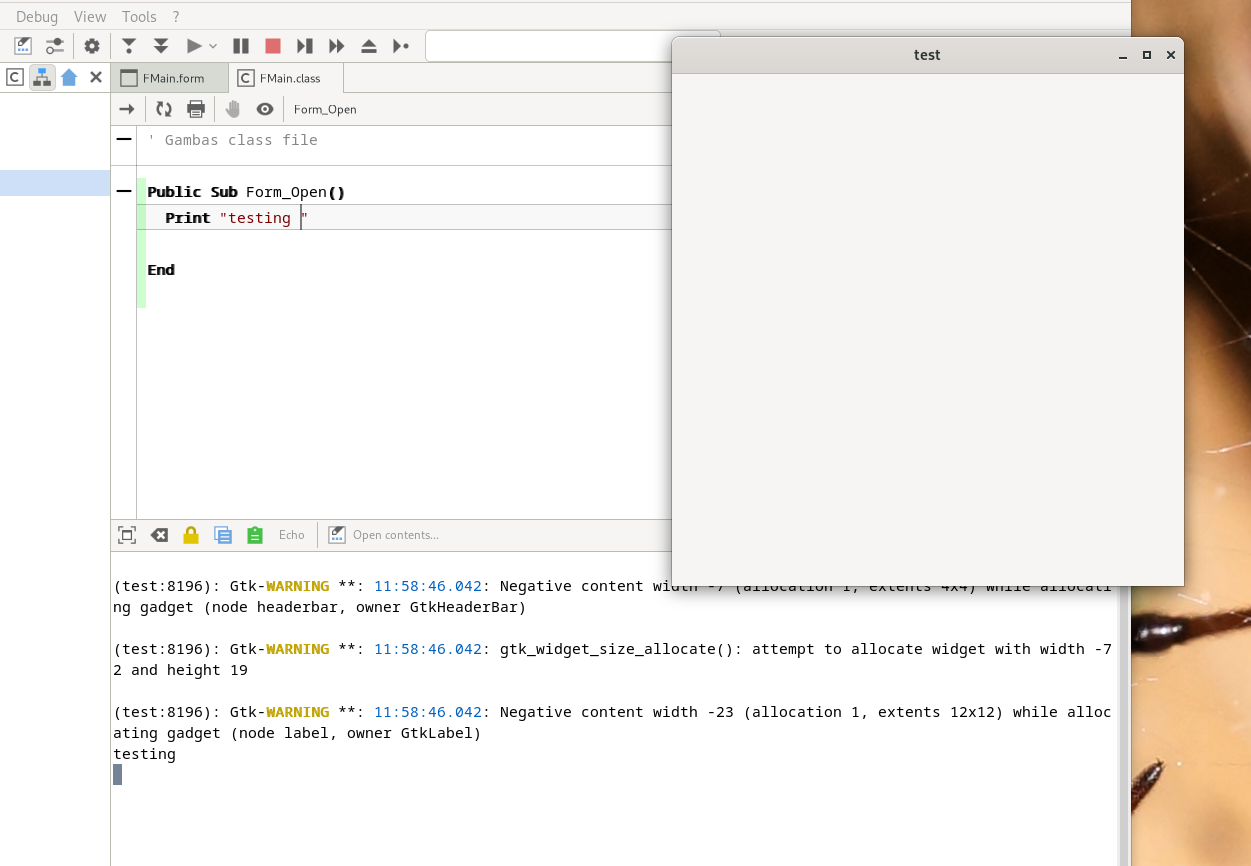This screenshot has width=1251, height=866.
Task: Open the Debug menu
Action: point(37,17)
